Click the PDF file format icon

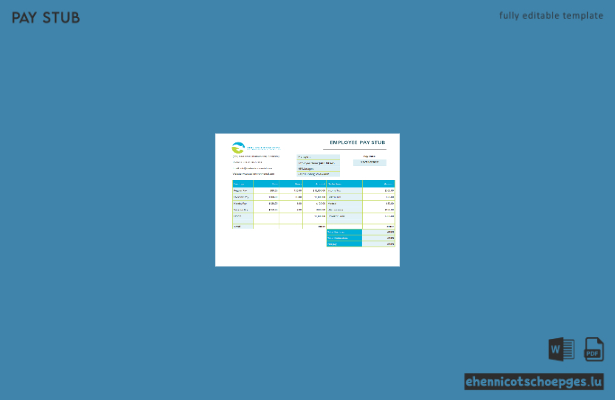click(594, 349)
